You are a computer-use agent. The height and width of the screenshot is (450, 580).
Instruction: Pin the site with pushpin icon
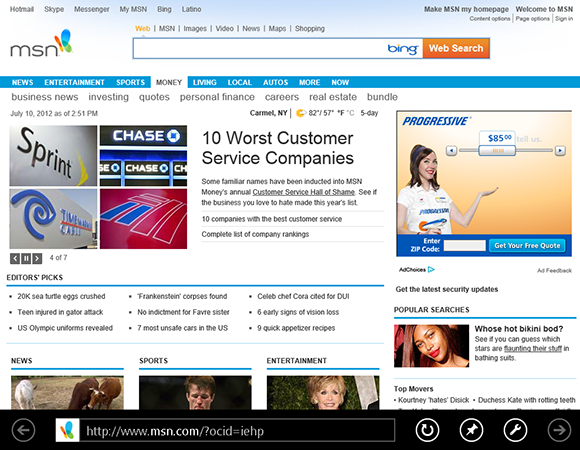pyautogui.click(x=471, y=430)
